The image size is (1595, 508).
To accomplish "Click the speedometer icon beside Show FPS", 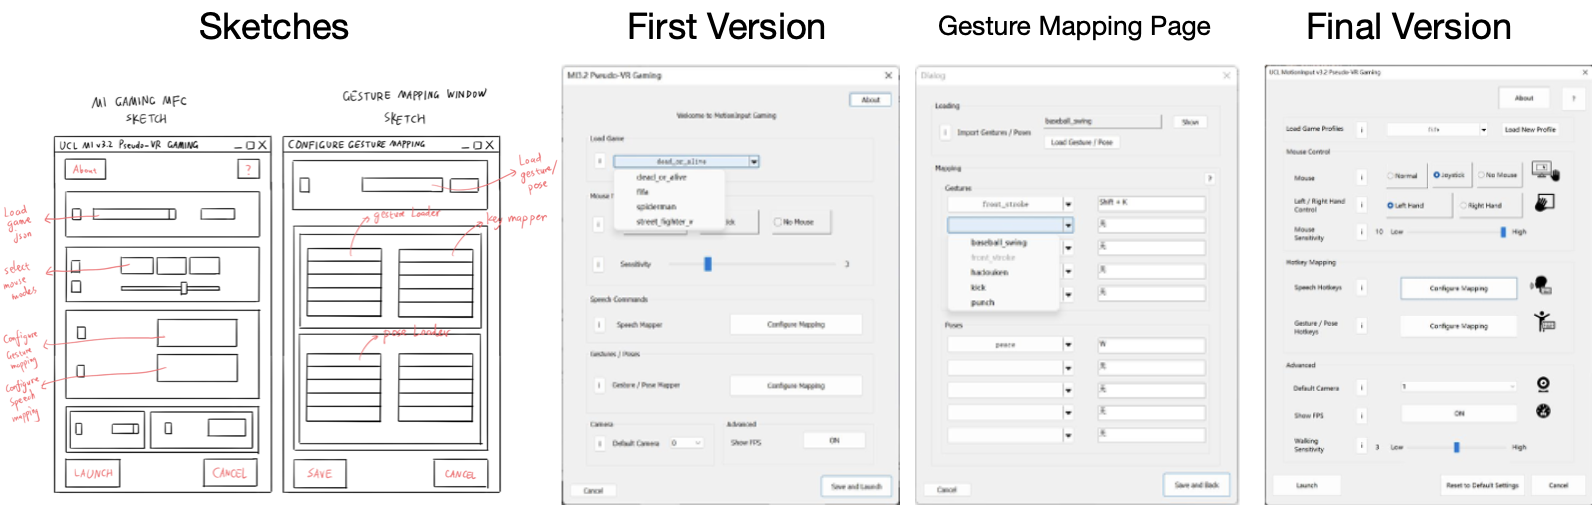I will point(1543,411).
